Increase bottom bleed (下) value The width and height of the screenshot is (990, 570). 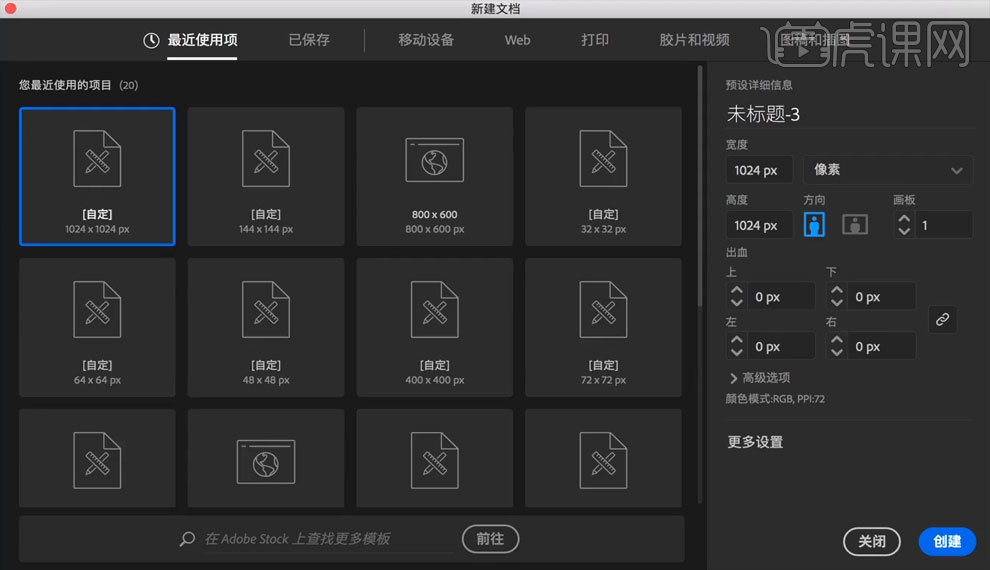tap(837, 290)
